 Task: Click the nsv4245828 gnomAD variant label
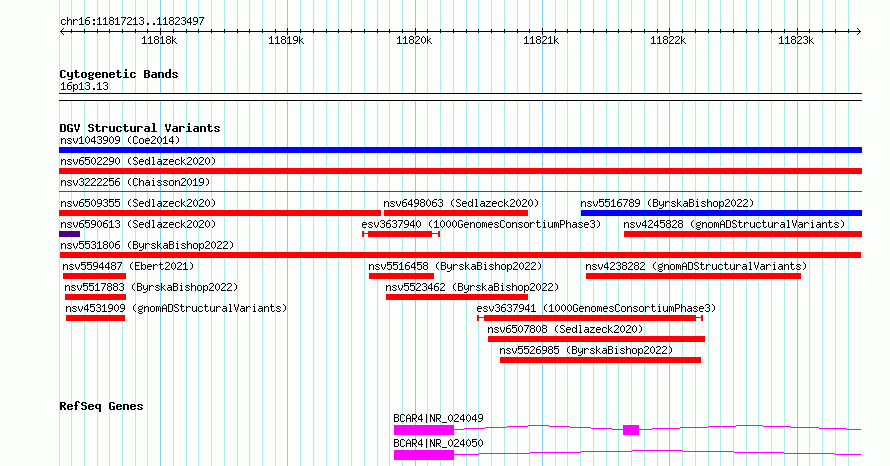pos(734,224)
